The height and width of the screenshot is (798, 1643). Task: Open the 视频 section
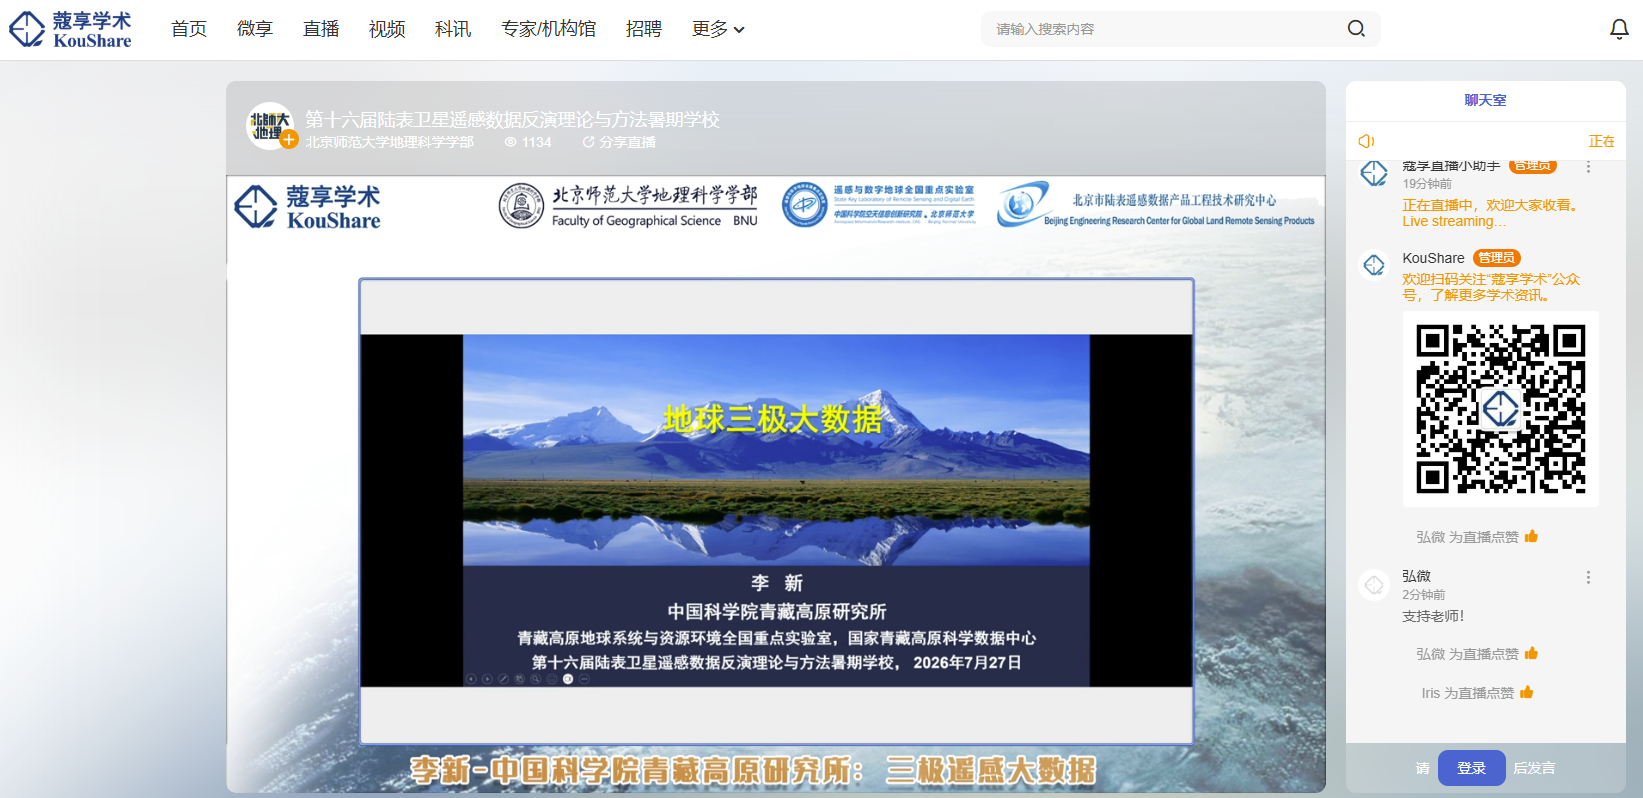pyautogui.click(x=387, y=29)
